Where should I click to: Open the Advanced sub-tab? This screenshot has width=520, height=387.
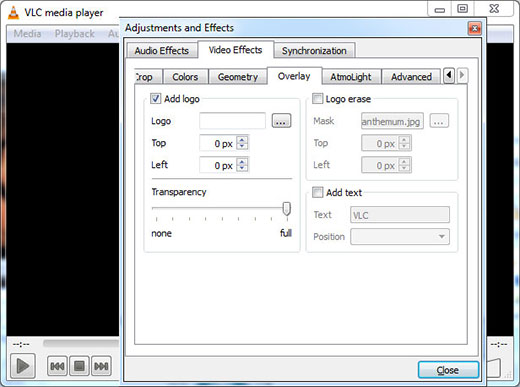click(x=411, y=77)
